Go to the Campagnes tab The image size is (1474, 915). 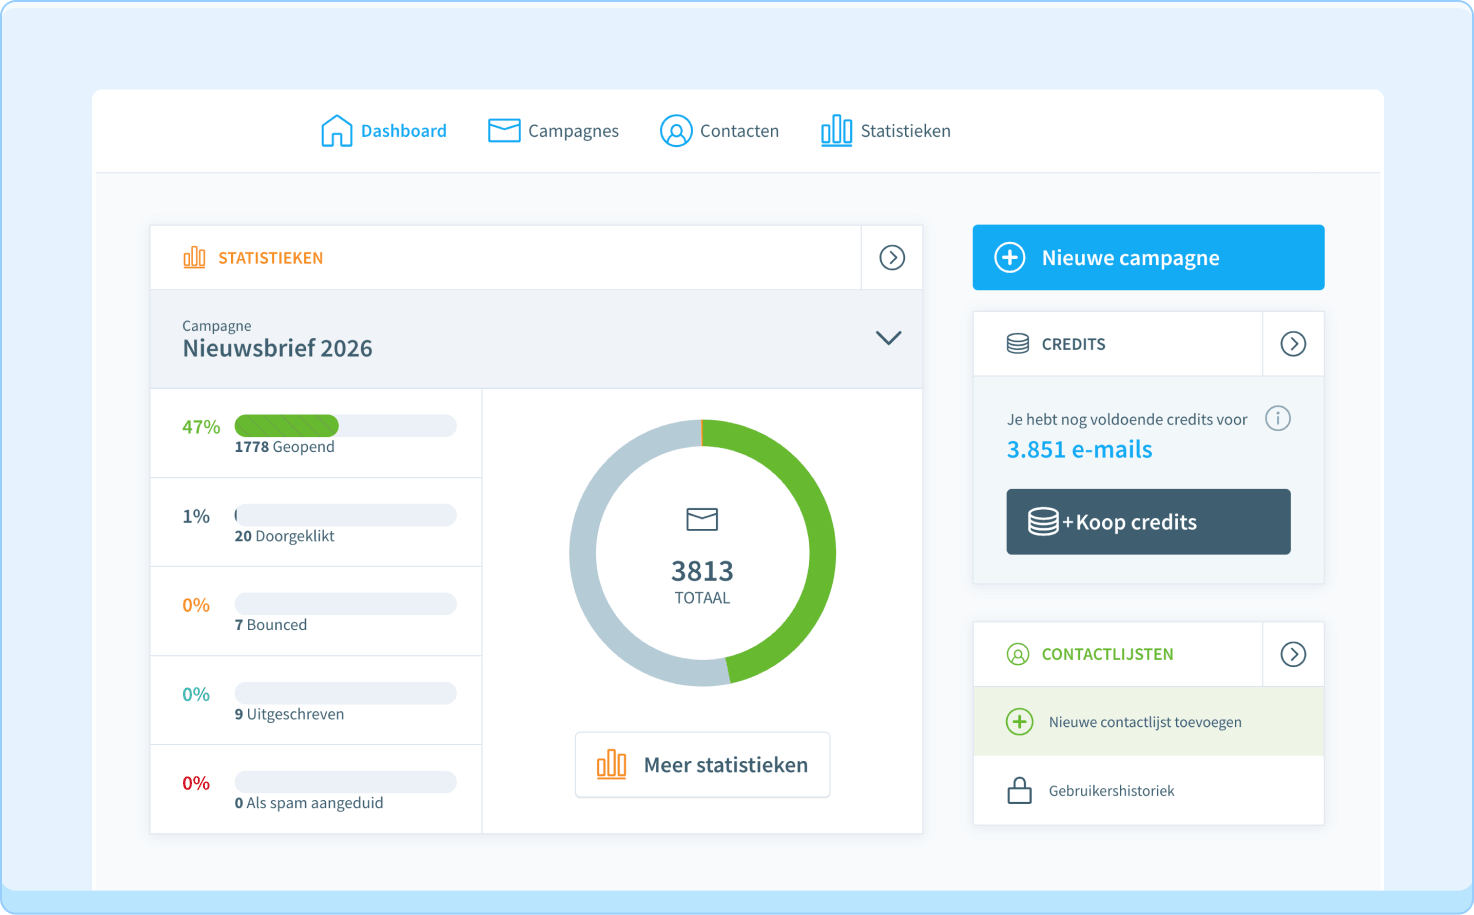(573, 131)
